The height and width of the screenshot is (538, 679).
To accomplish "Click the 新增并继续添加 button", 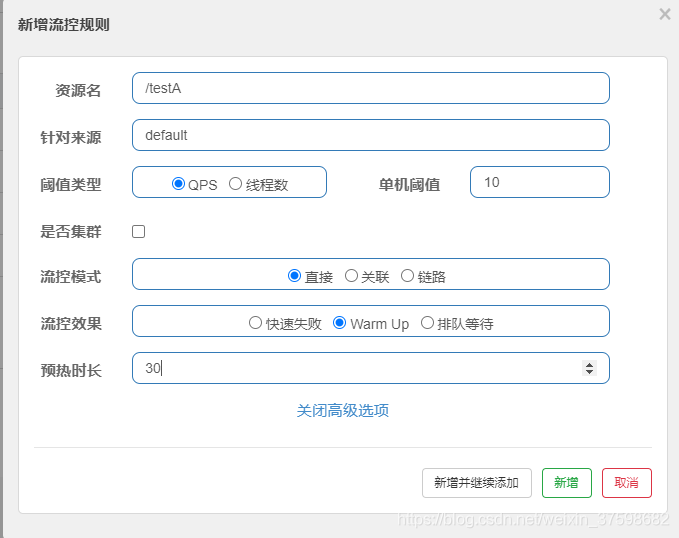I will click(477, 483).
